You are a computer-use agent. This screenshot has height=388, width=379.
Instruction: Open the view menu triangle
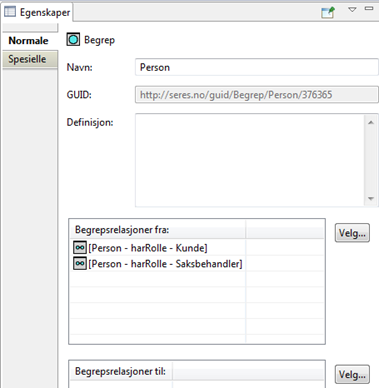(352, 10)
